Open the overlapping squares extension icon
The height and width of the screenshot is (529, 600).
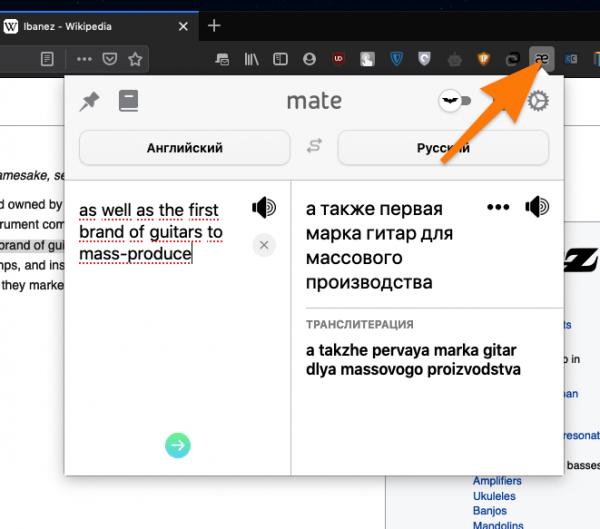pyautogui.click(x=513, y=59)
